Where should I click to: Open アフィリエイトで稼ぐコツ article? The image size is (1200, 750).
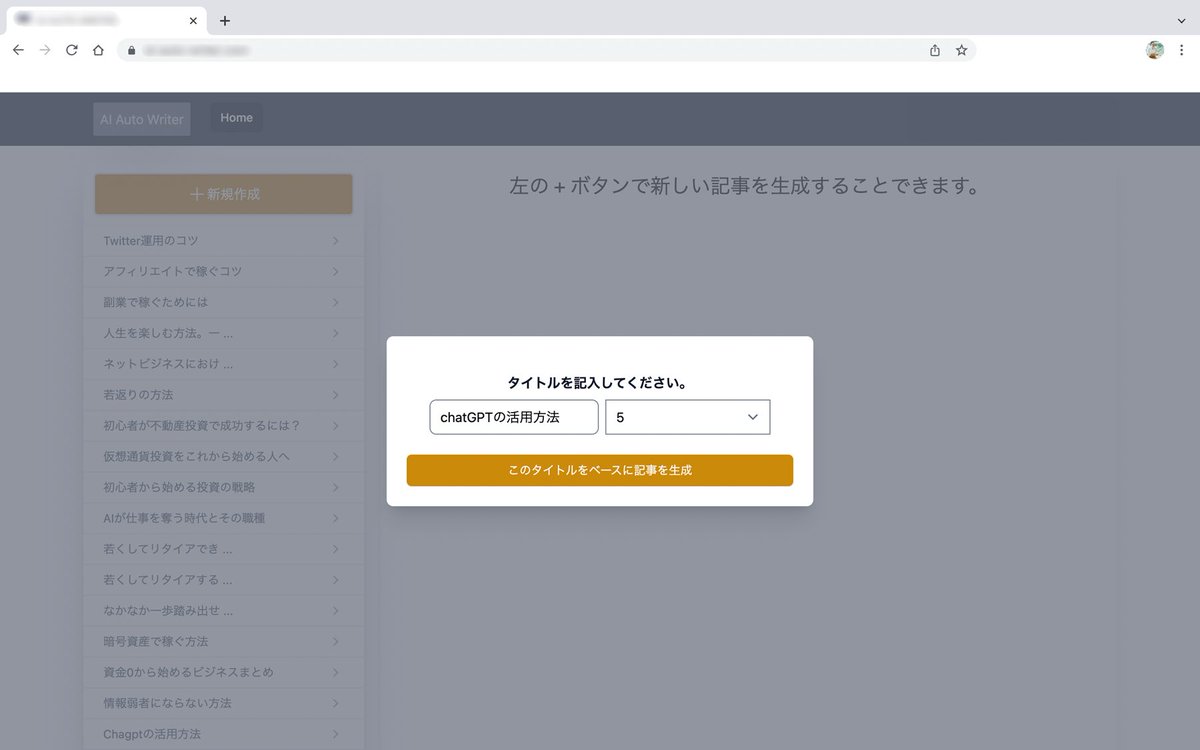[173, 272]
